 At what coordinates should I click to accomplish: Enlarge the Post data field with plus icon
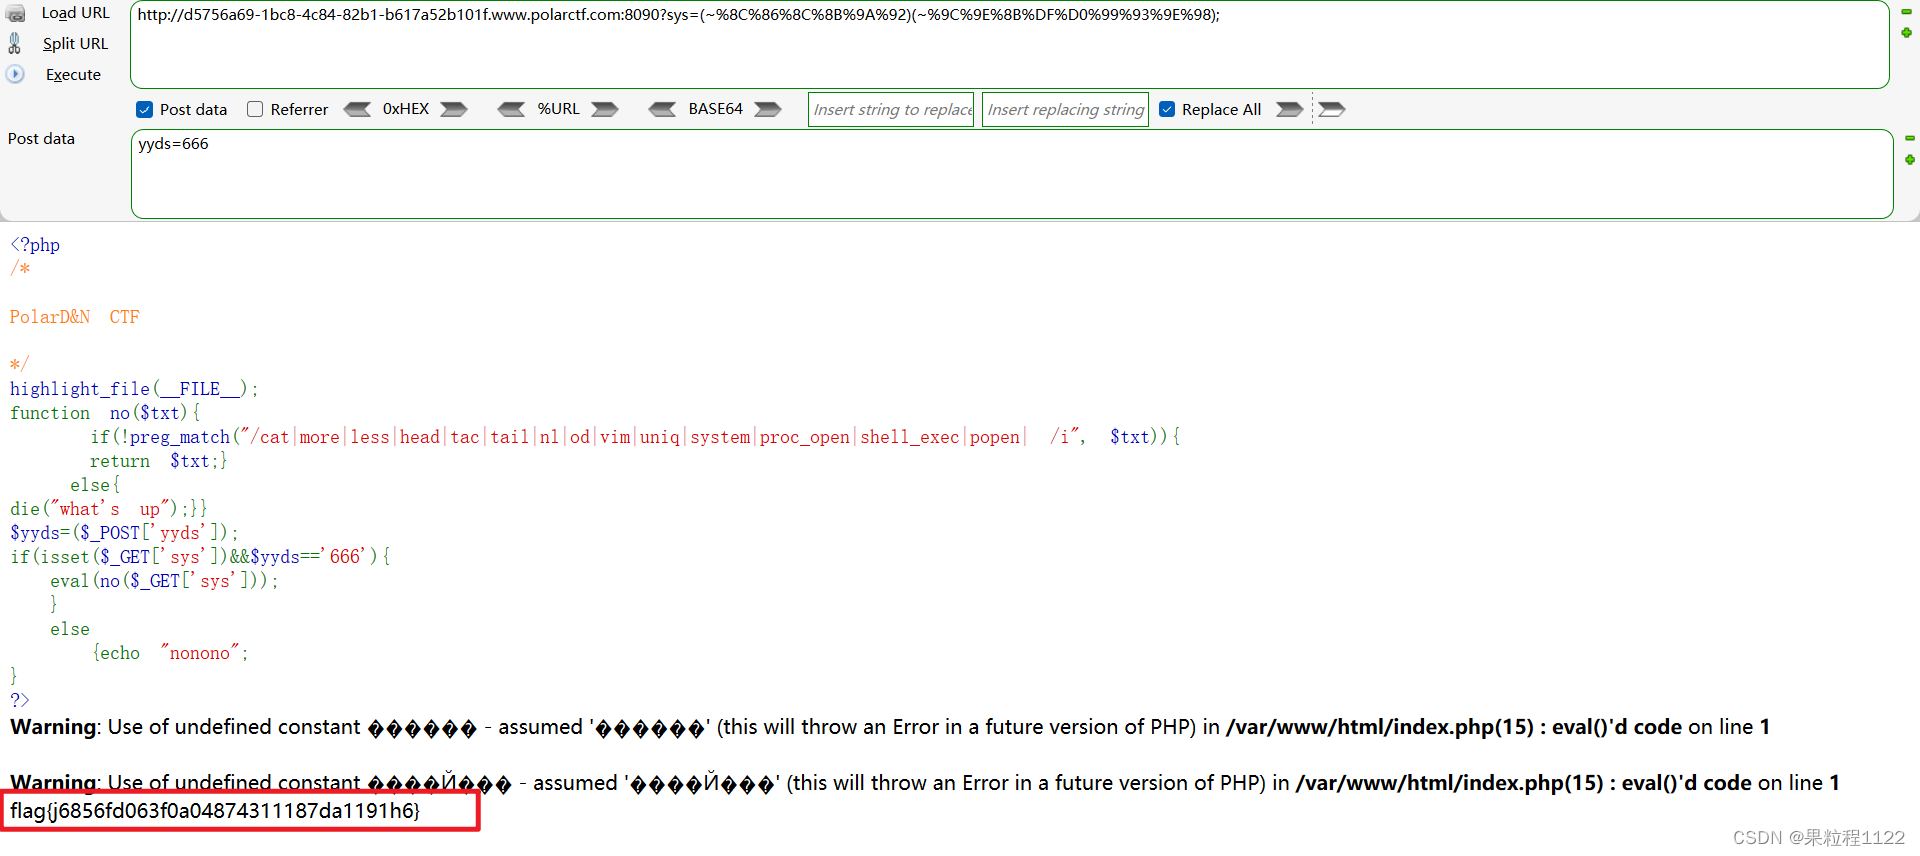point(1910,160)
